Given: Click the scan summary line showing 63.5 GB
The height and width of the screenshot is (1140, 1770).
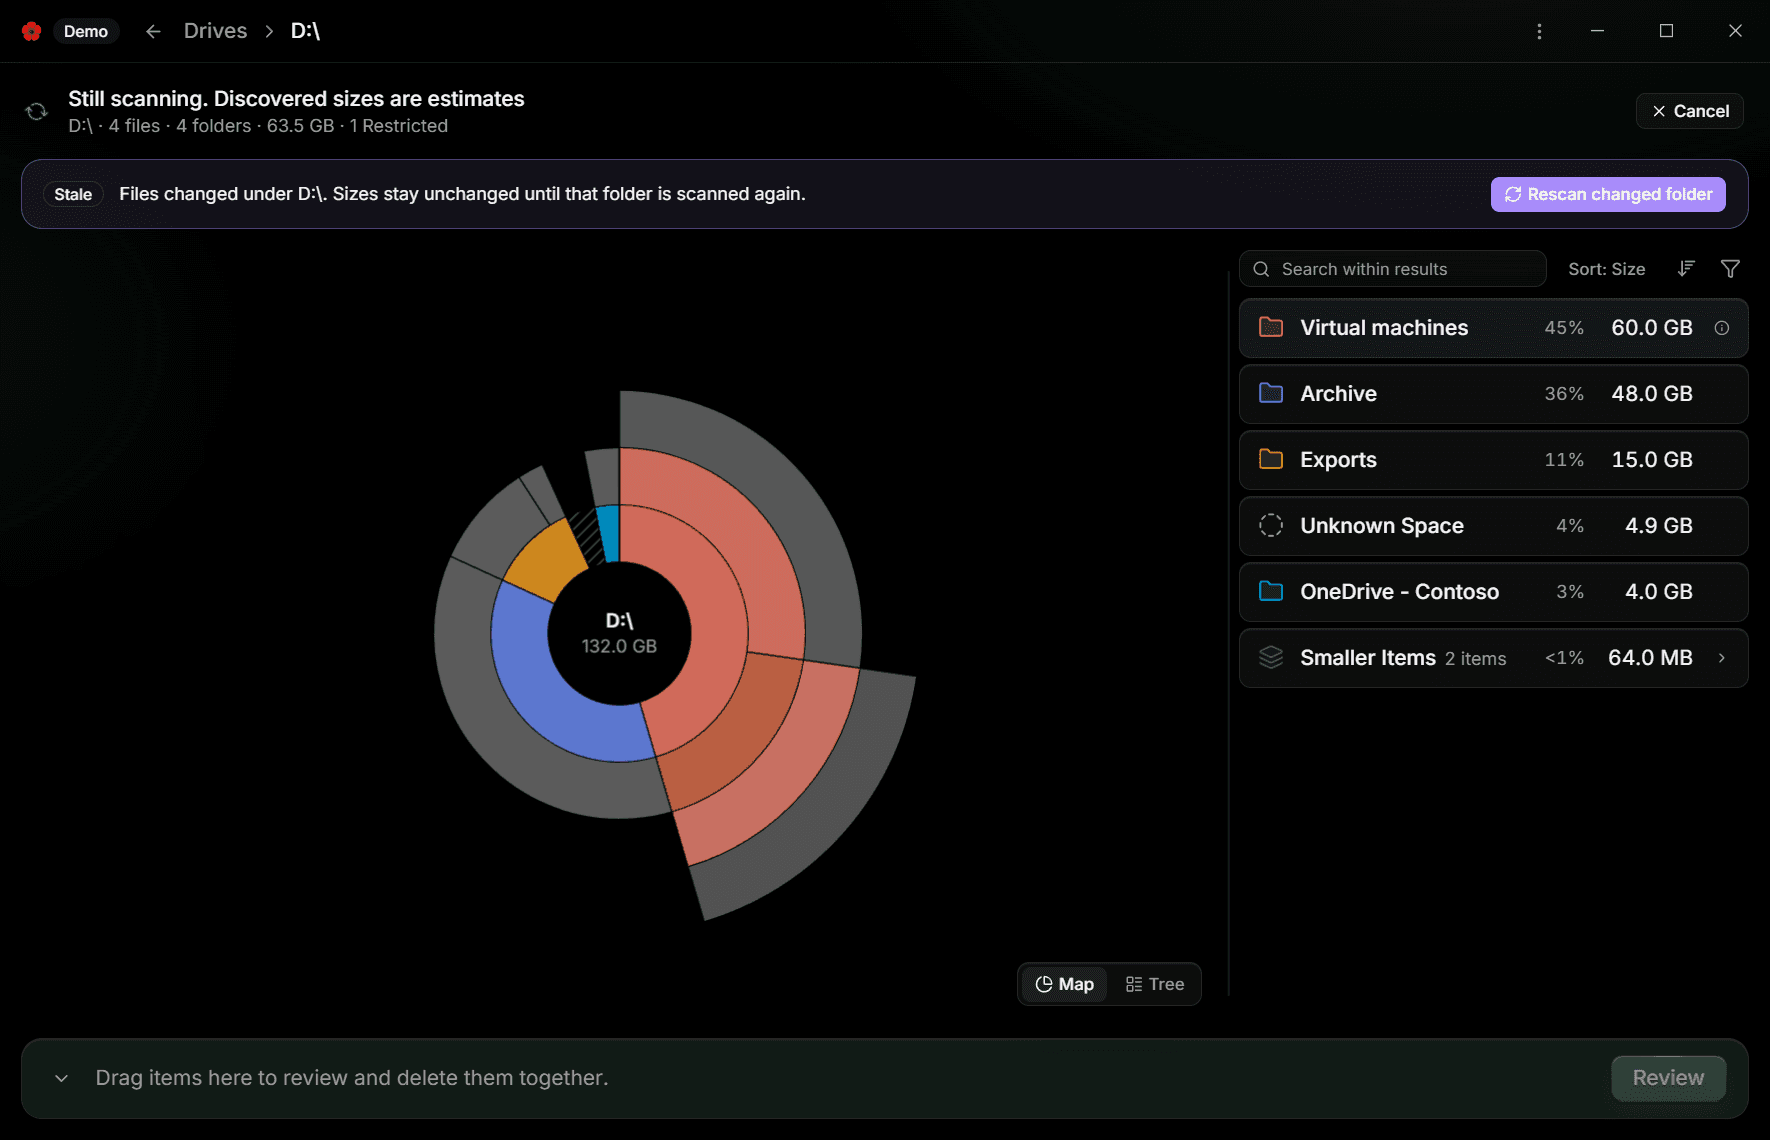Looking at the screenshot, I should coord(258,126).
